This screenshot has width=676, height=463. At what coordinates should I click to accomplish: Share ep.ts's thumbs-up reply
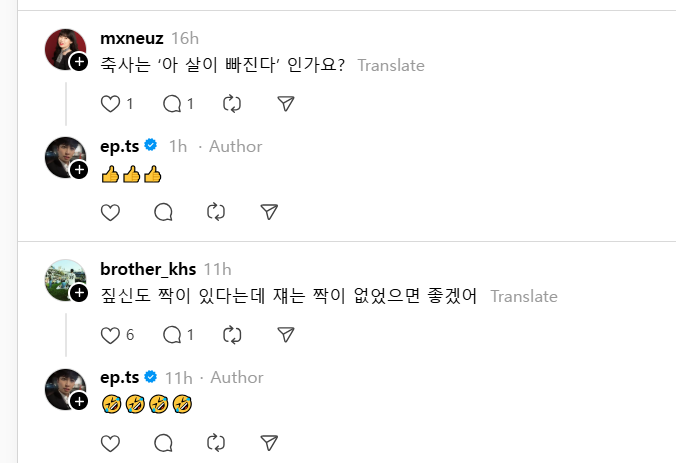coord(269,211)
